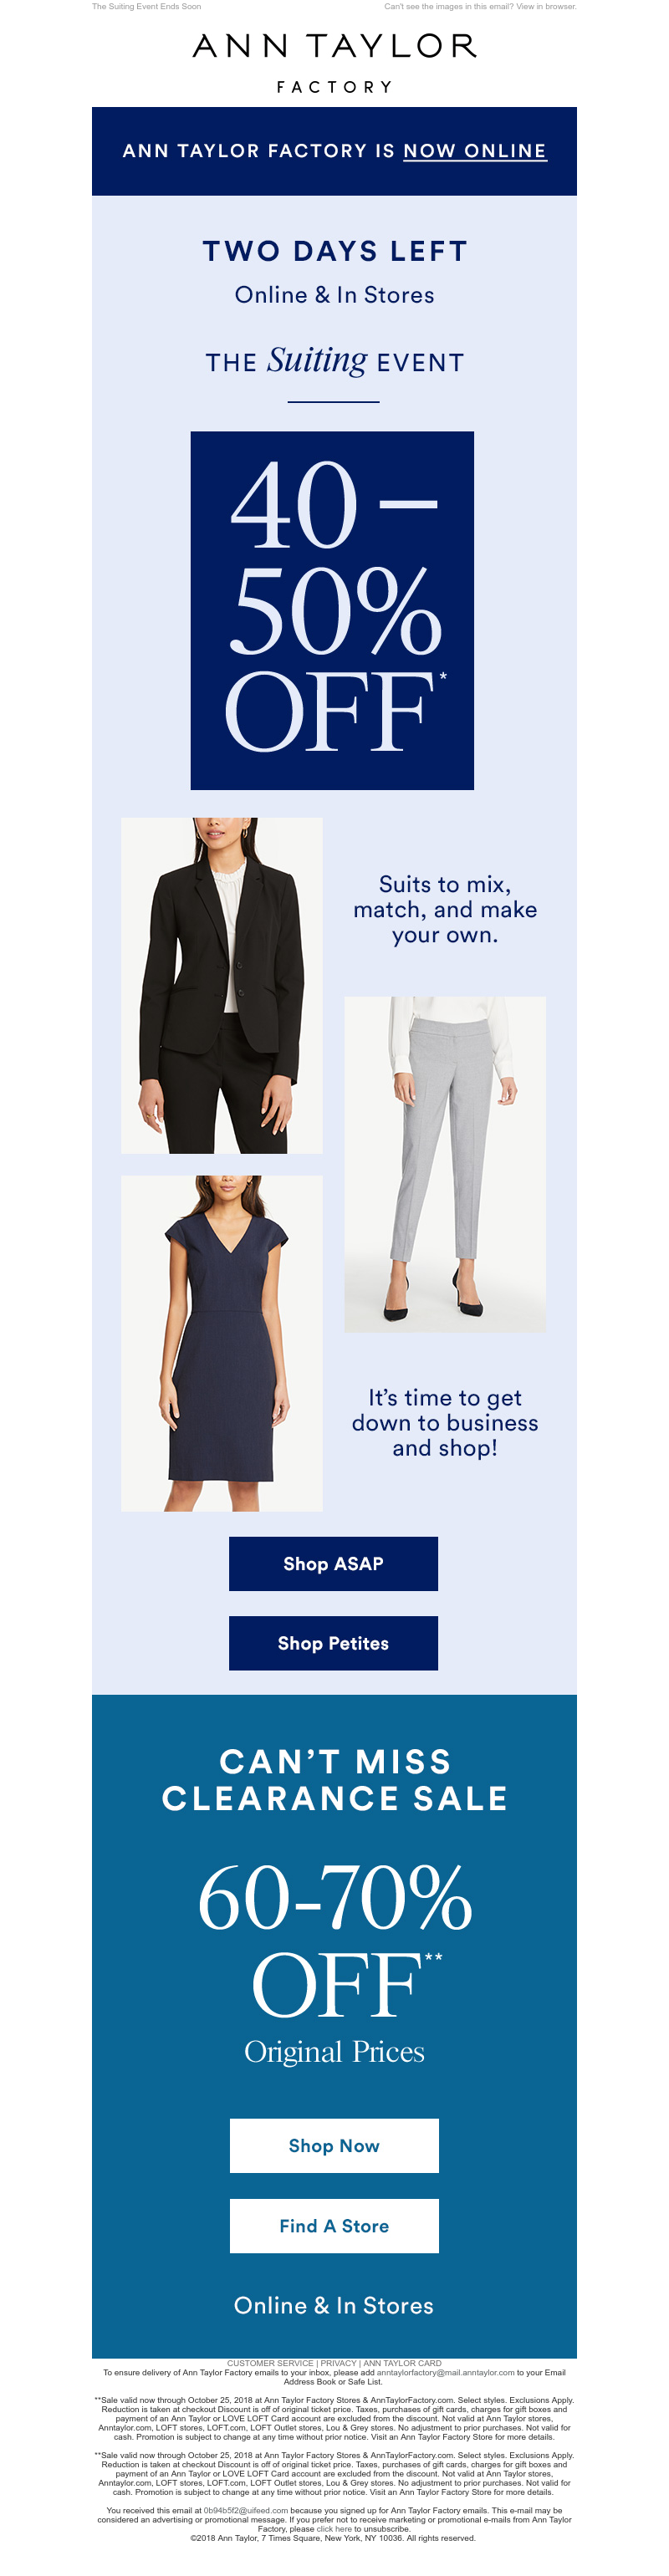Open the Find A Store button

tap(334, 2225)
